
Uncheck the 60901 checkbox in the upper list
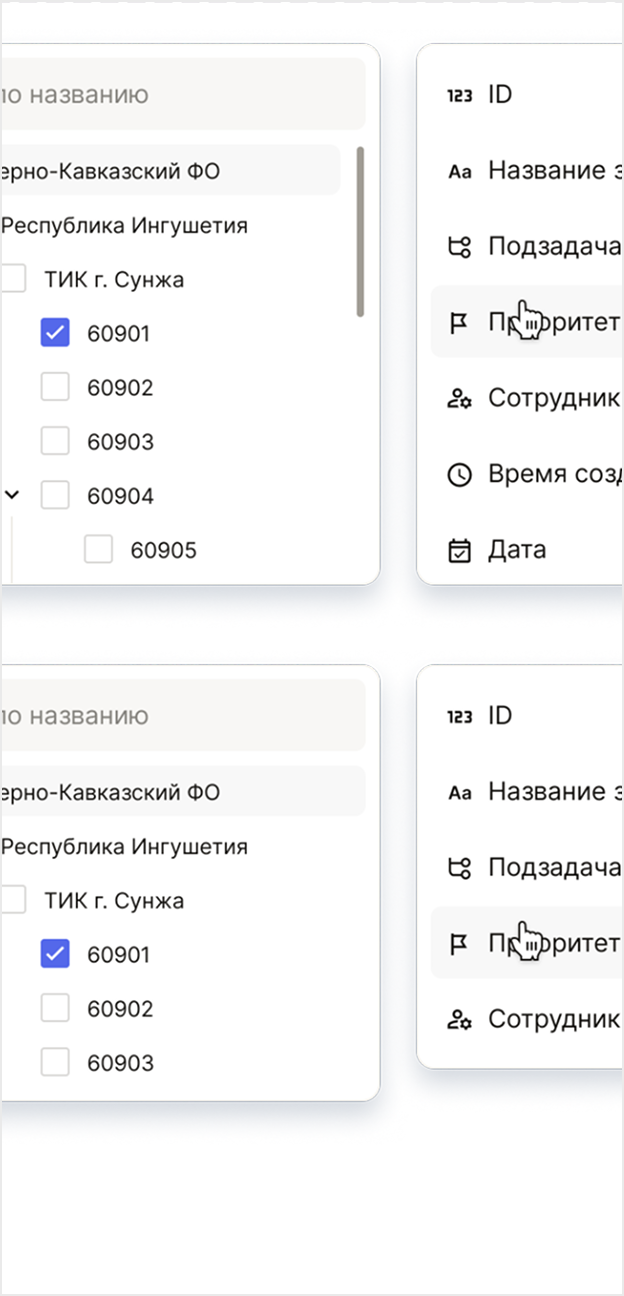(55, 333)
